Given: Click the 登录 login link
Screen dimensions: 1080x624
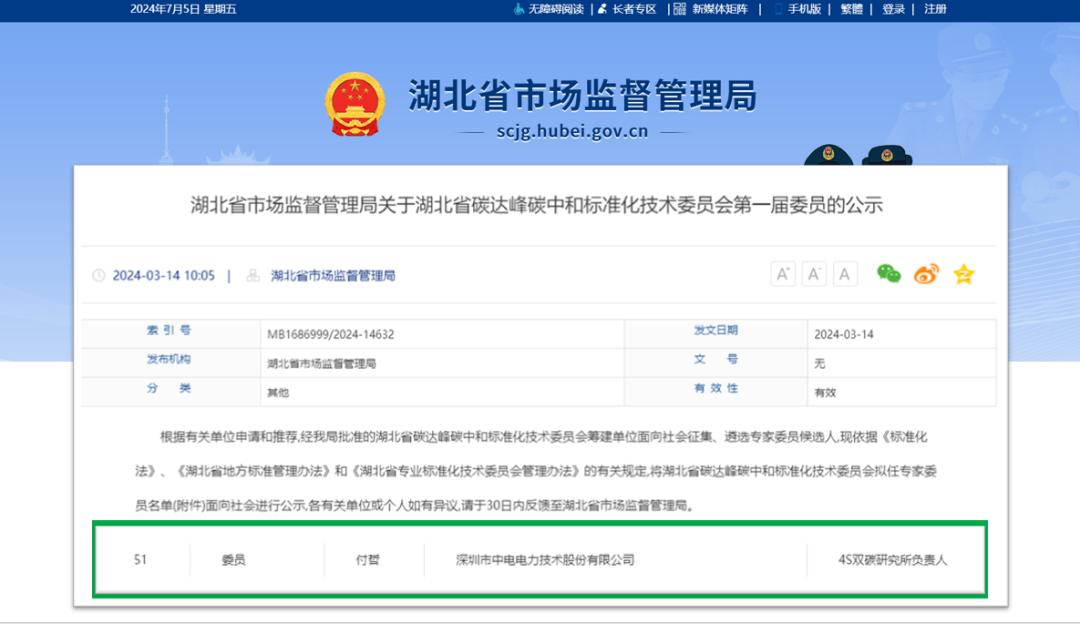Looking at the screenshot, I should [x=893, y=9].
